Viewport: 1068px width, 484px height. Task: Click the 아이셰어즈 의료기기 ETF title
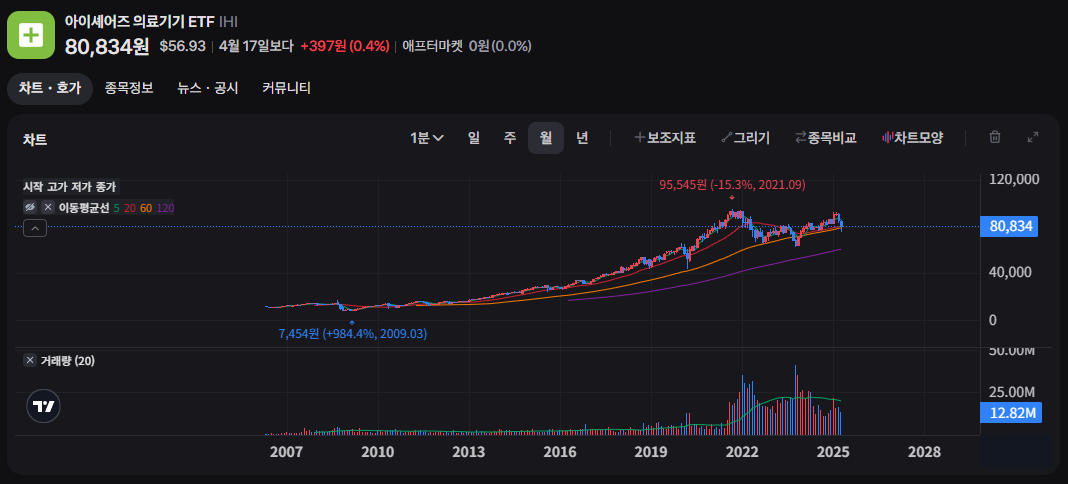pos(140,22)
